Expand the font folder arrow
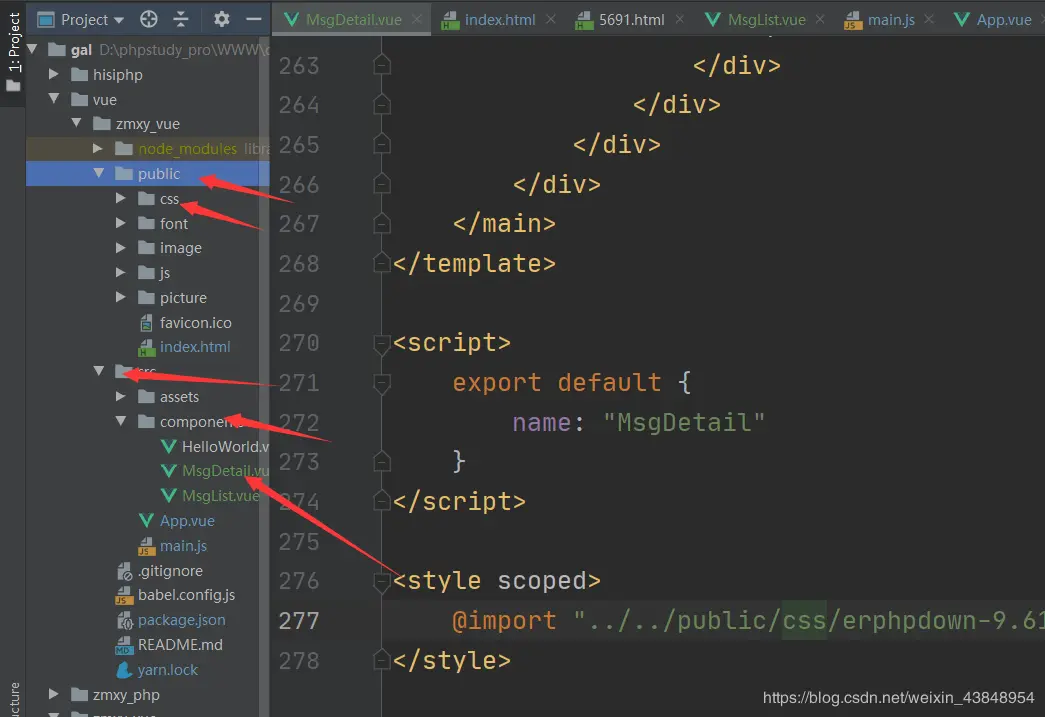 121,223
